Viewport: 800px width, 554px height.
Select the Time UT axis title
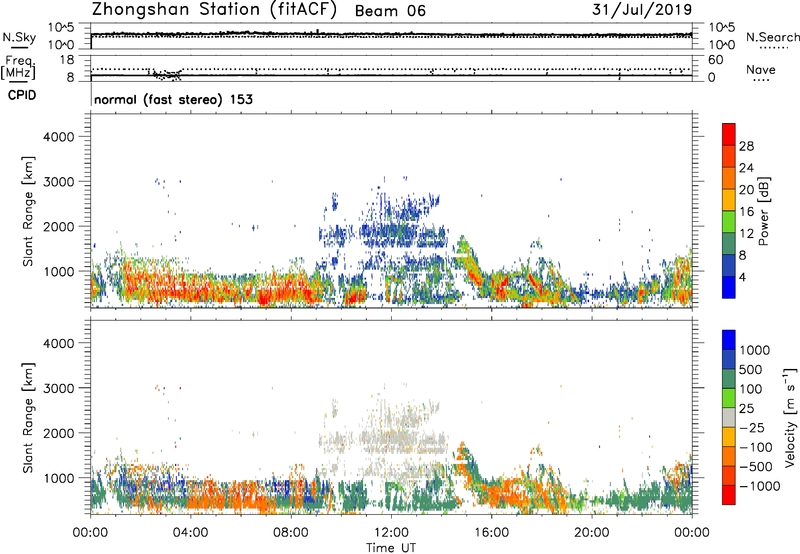(391, 548)
